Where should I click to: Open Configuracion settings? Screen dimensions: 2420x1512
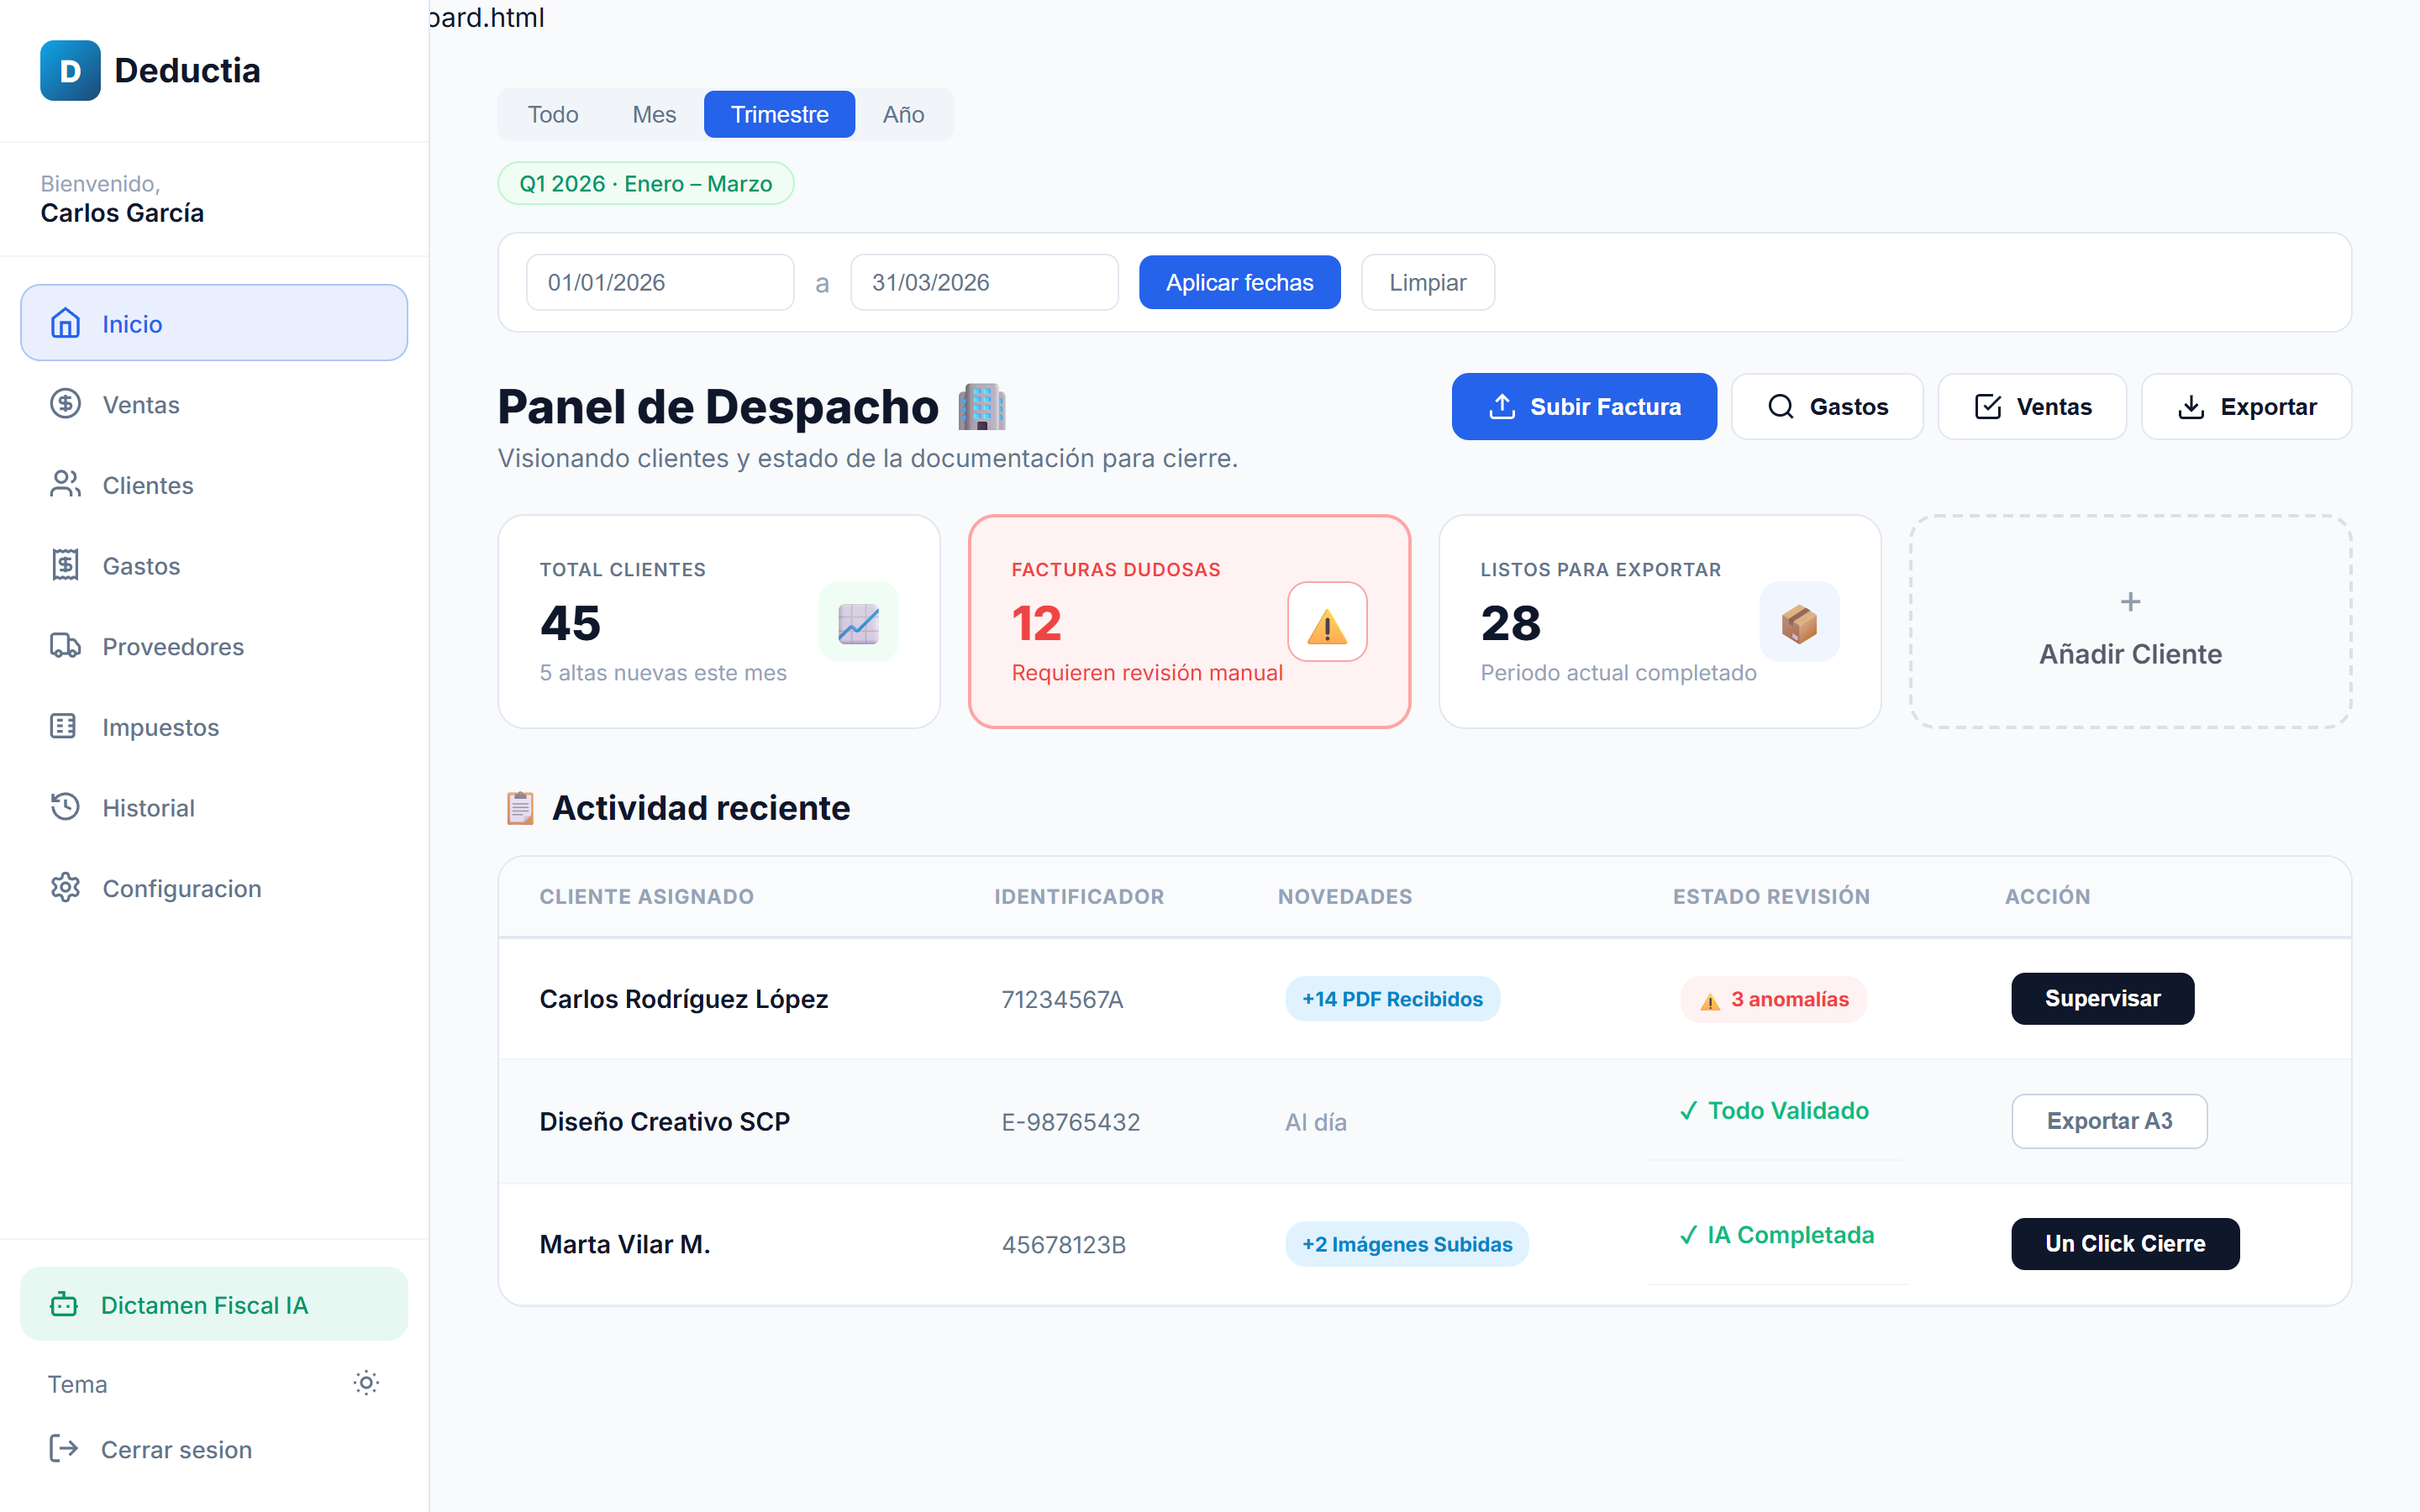click(181, 888)
